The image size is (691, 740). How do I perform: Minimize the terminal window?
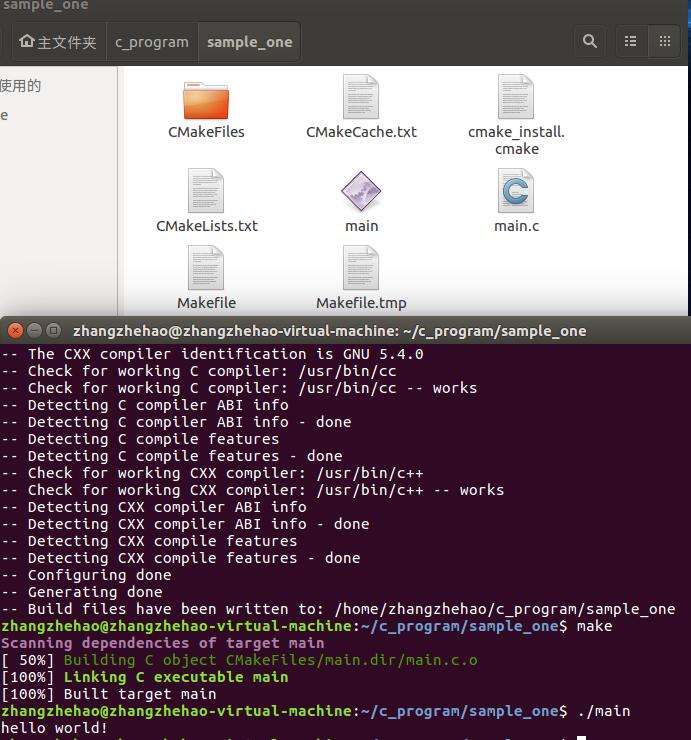tap(34, 331)
